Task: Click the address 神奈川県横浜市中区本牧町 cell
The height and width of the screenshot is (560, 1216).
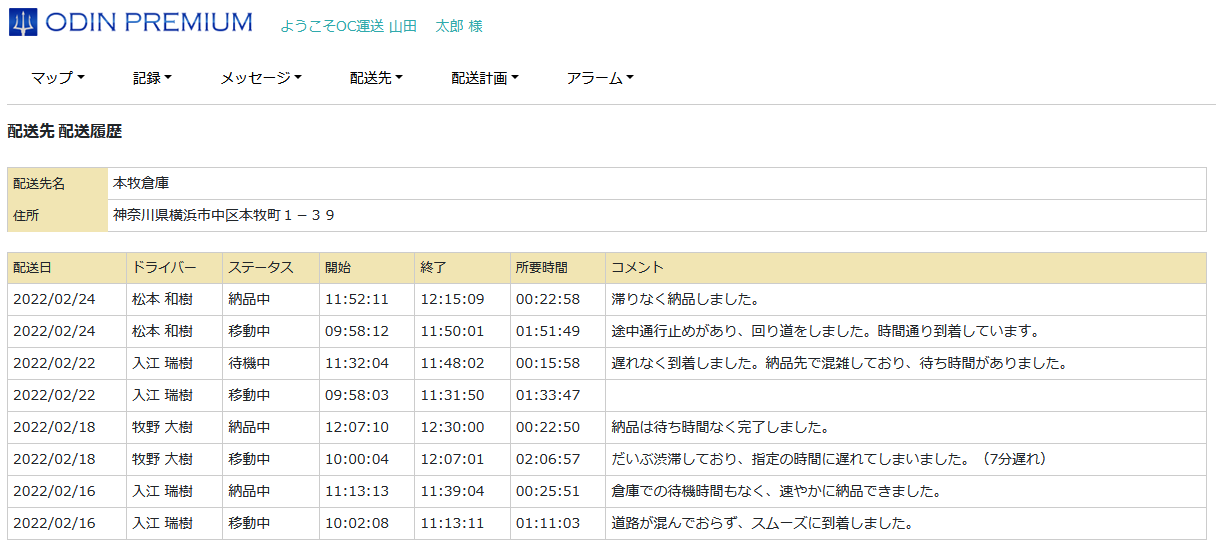Action: 224,216
